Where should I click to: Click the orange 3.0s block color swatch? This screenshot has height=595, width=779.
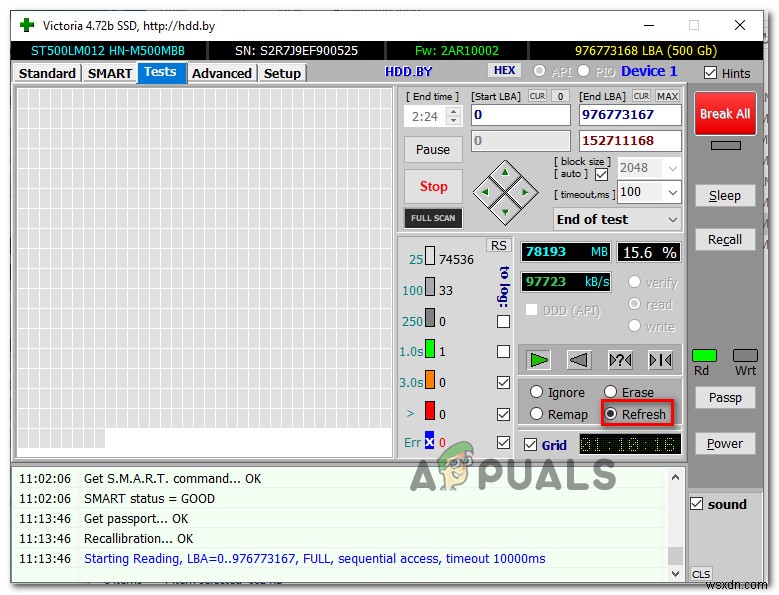coord(430,380)
